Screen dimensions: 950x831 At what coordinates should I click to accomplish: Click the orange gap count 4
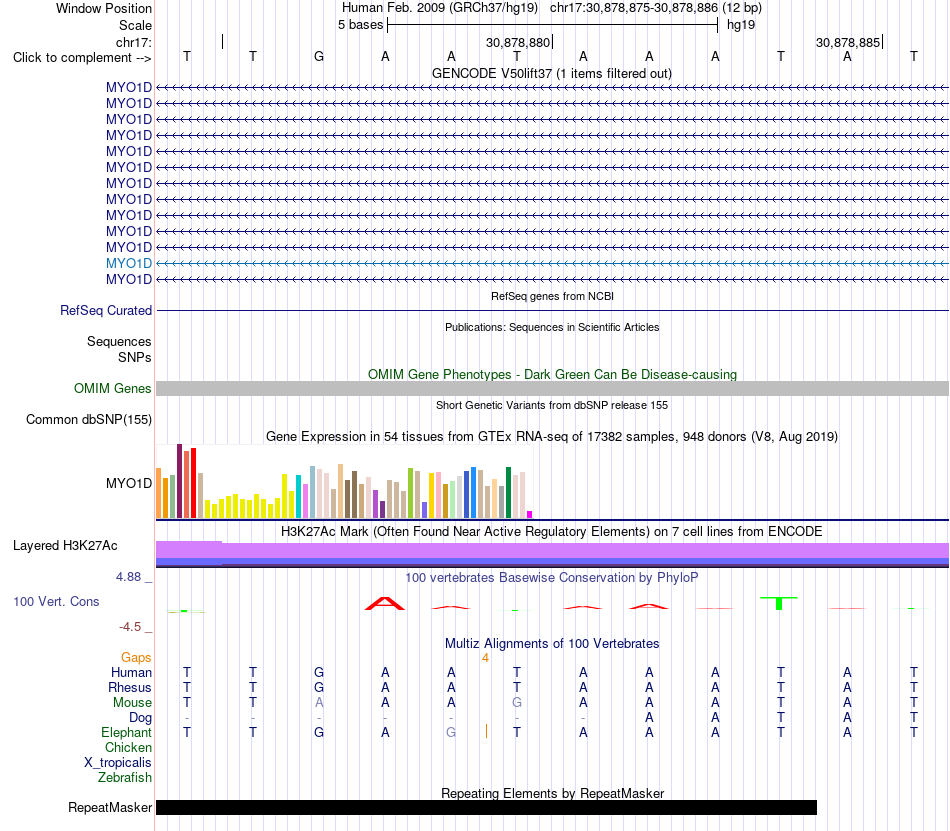click(x=485, y=658)
